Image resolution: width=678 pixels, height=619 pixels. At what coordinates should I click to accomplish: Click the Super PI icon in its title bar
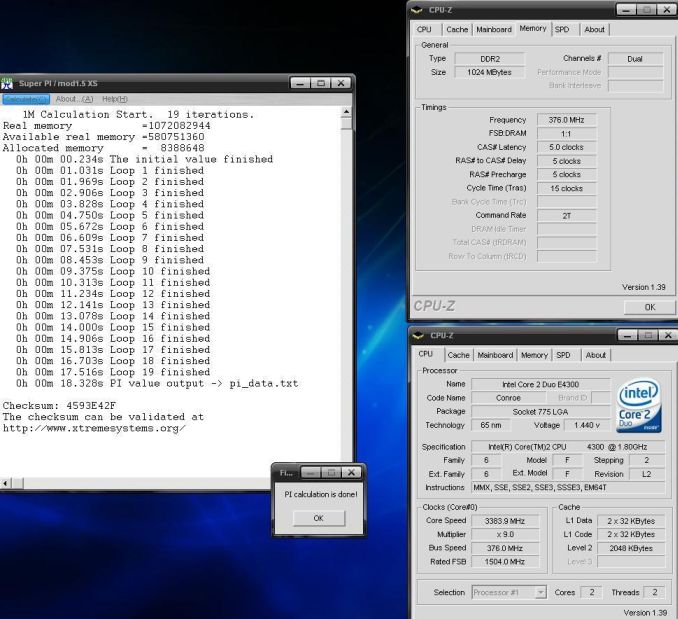pyautogui.click(x=9, y=83)
